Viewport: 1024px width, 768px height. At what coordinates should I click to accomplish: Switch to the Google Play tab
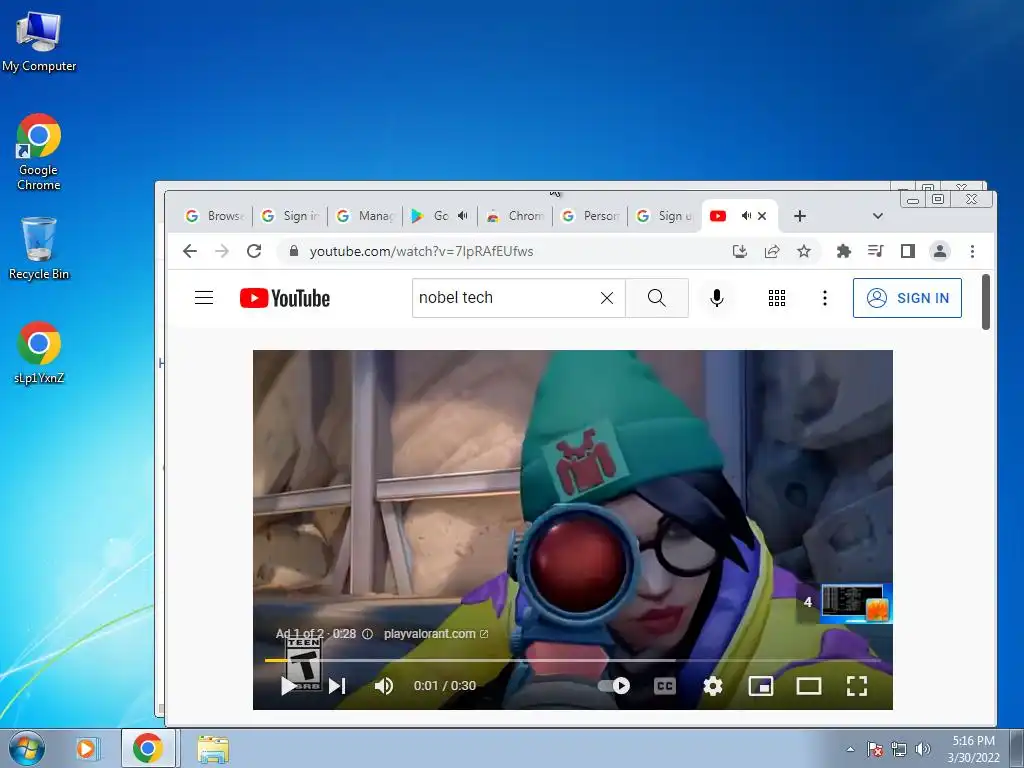pyautogui.click(x=440, y=216)
